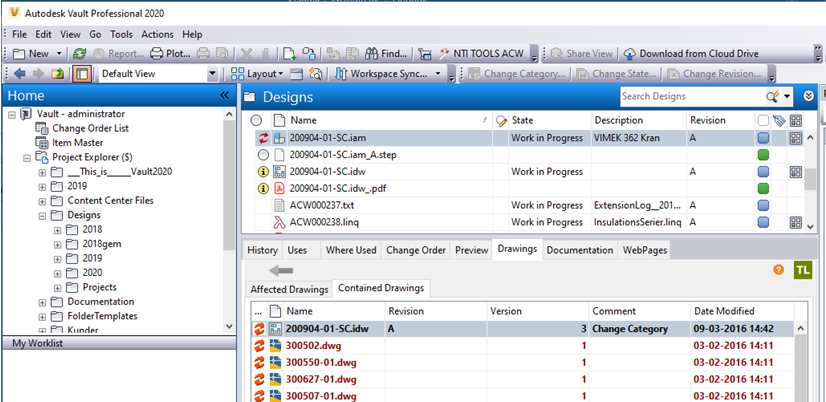Click the NTI TOOLS ACW wand icon

446,53
